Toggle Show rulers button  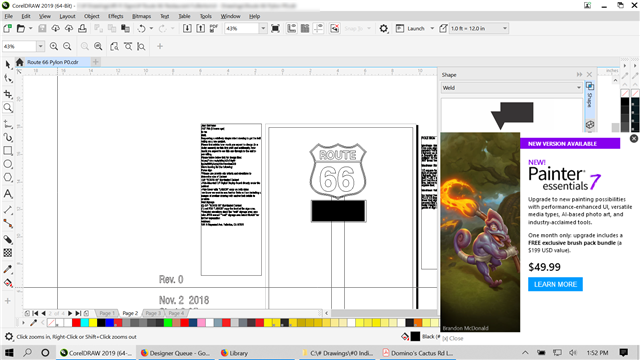click(x=291, y=29)
